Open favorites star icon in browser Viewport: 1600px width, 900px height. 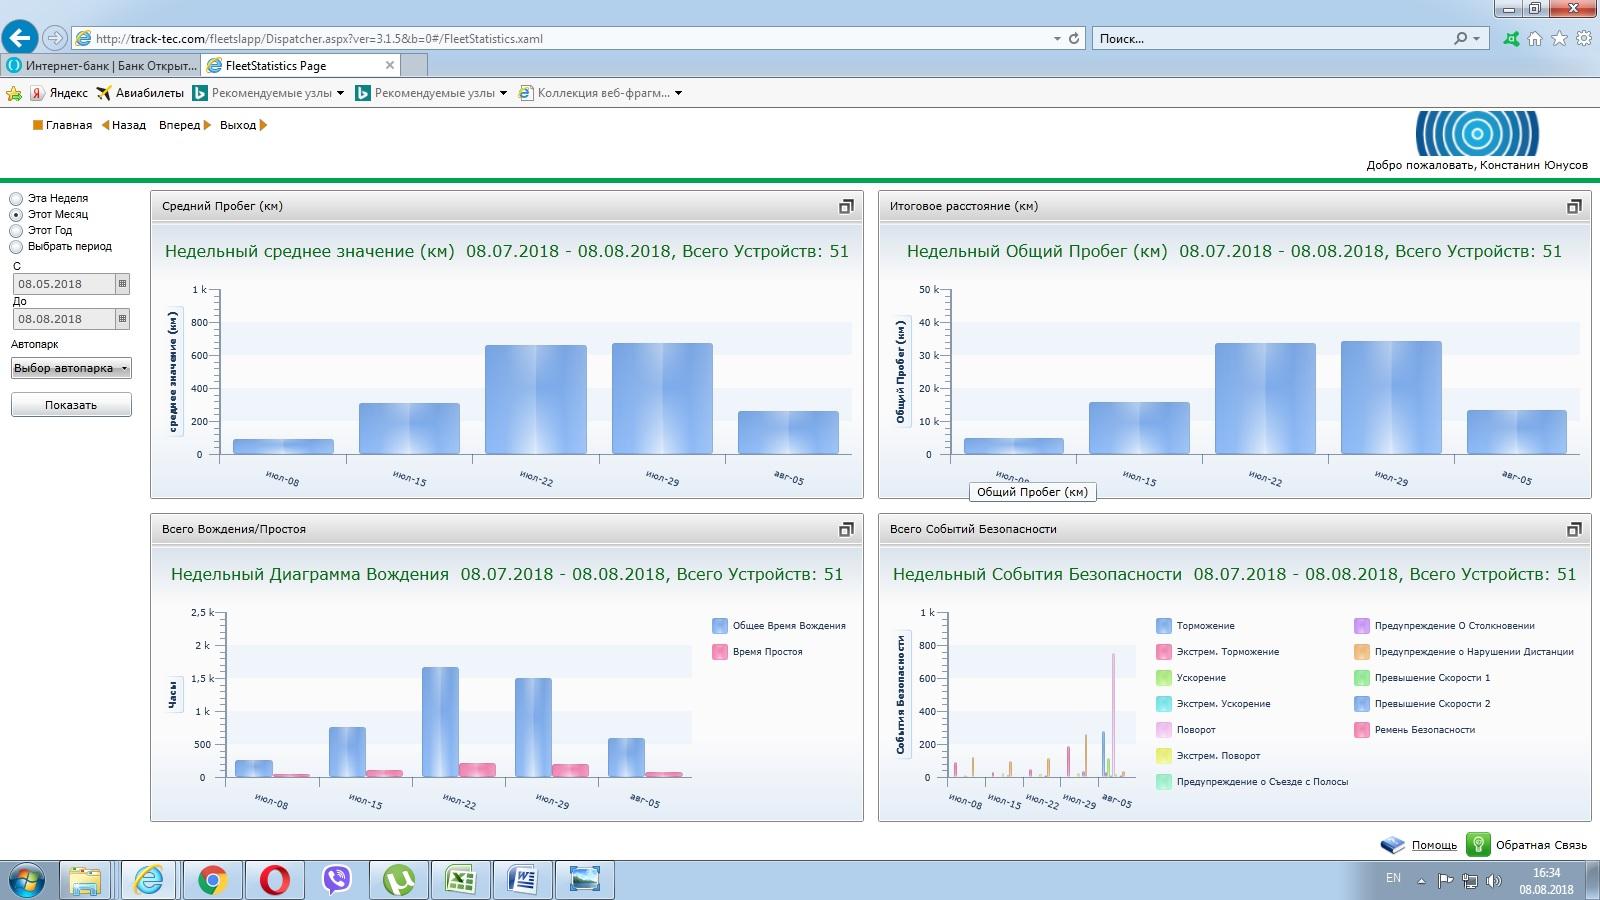[1560, 38]
